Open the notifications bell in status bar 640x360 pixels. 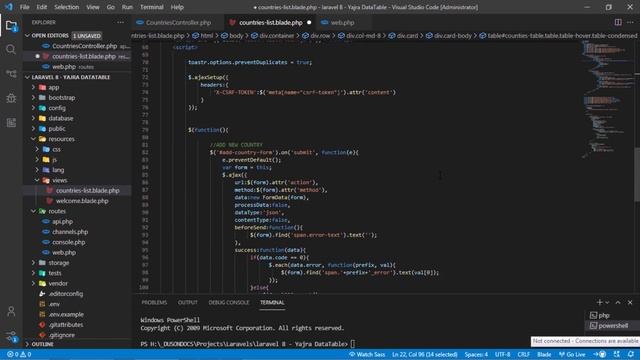pos(631,354)
